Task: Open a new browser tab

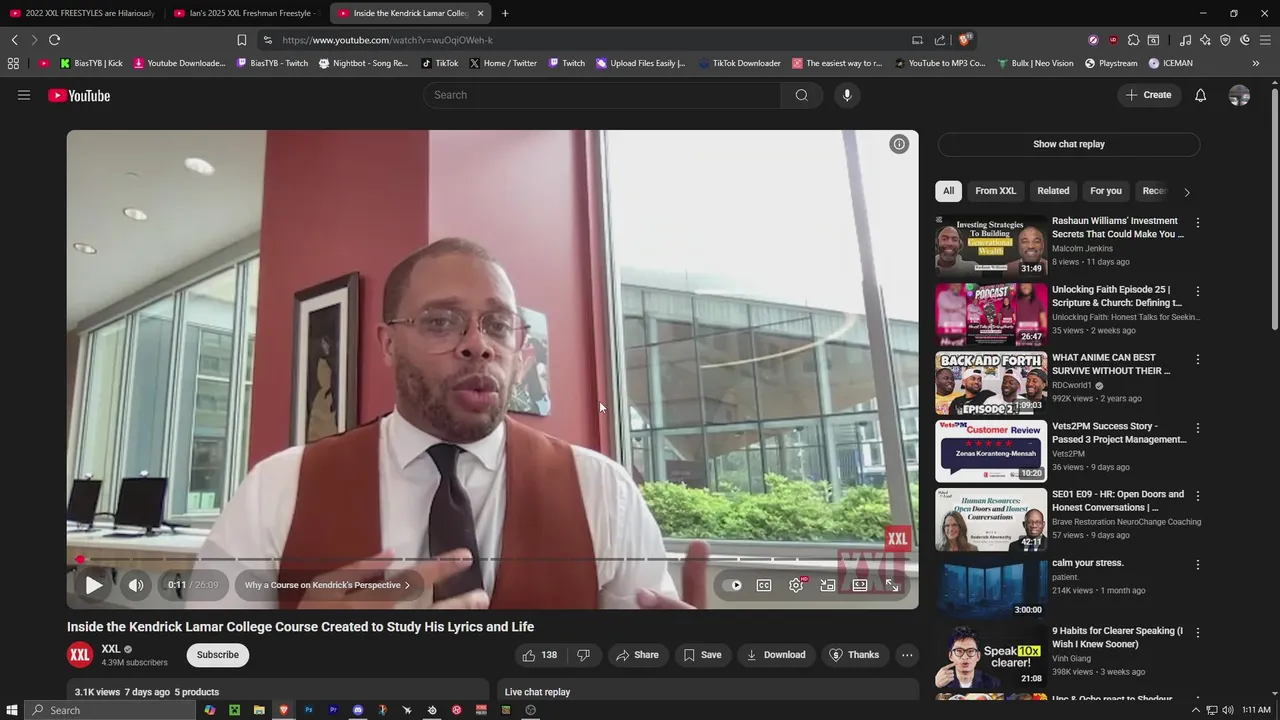Action: tap(505, 13)
